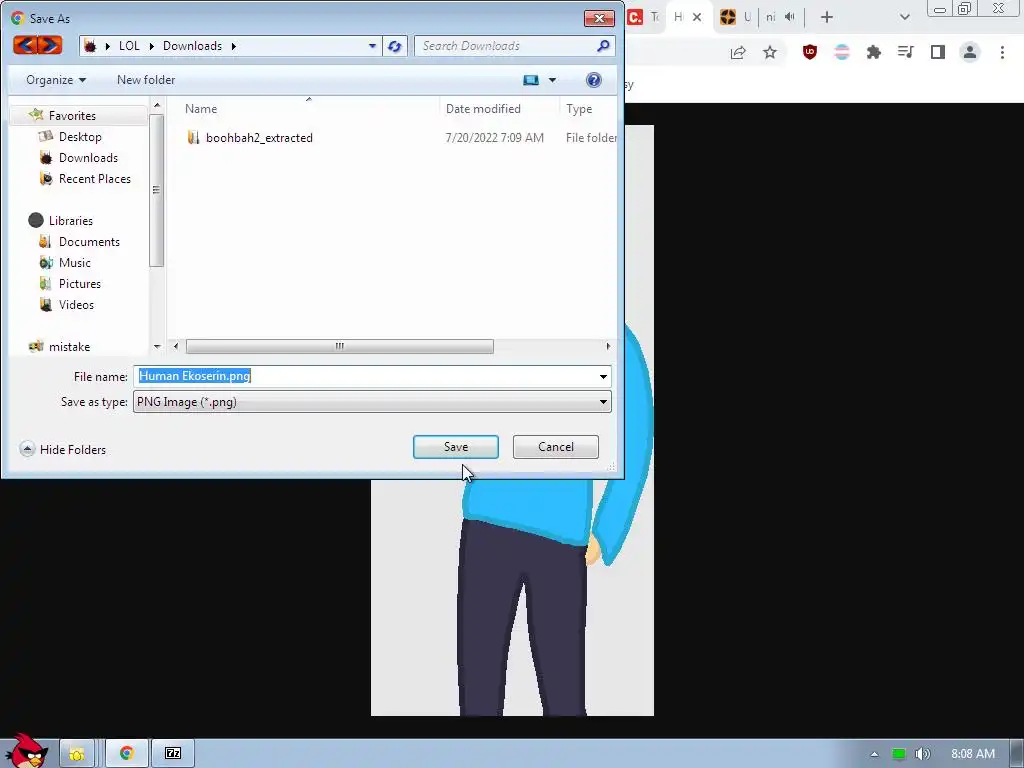1024x768 pixels.
Task: Create a New folder
Action: pyautogui.click(x=146, y=80)
